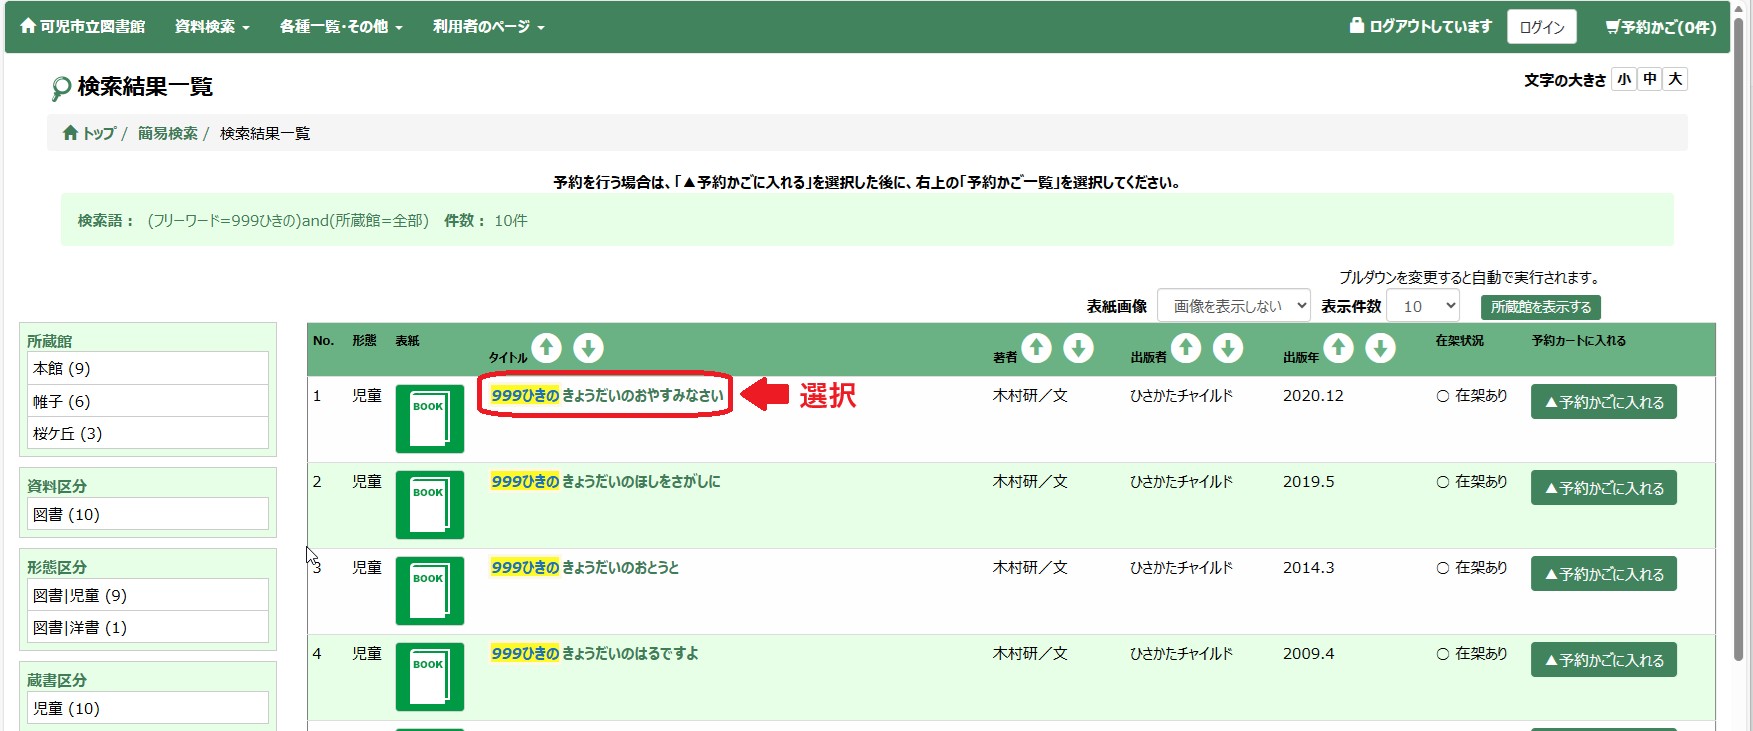Sort publisher column ascending arrow
Screen dimensions: 1753x731
click(x=1186, y=348)
